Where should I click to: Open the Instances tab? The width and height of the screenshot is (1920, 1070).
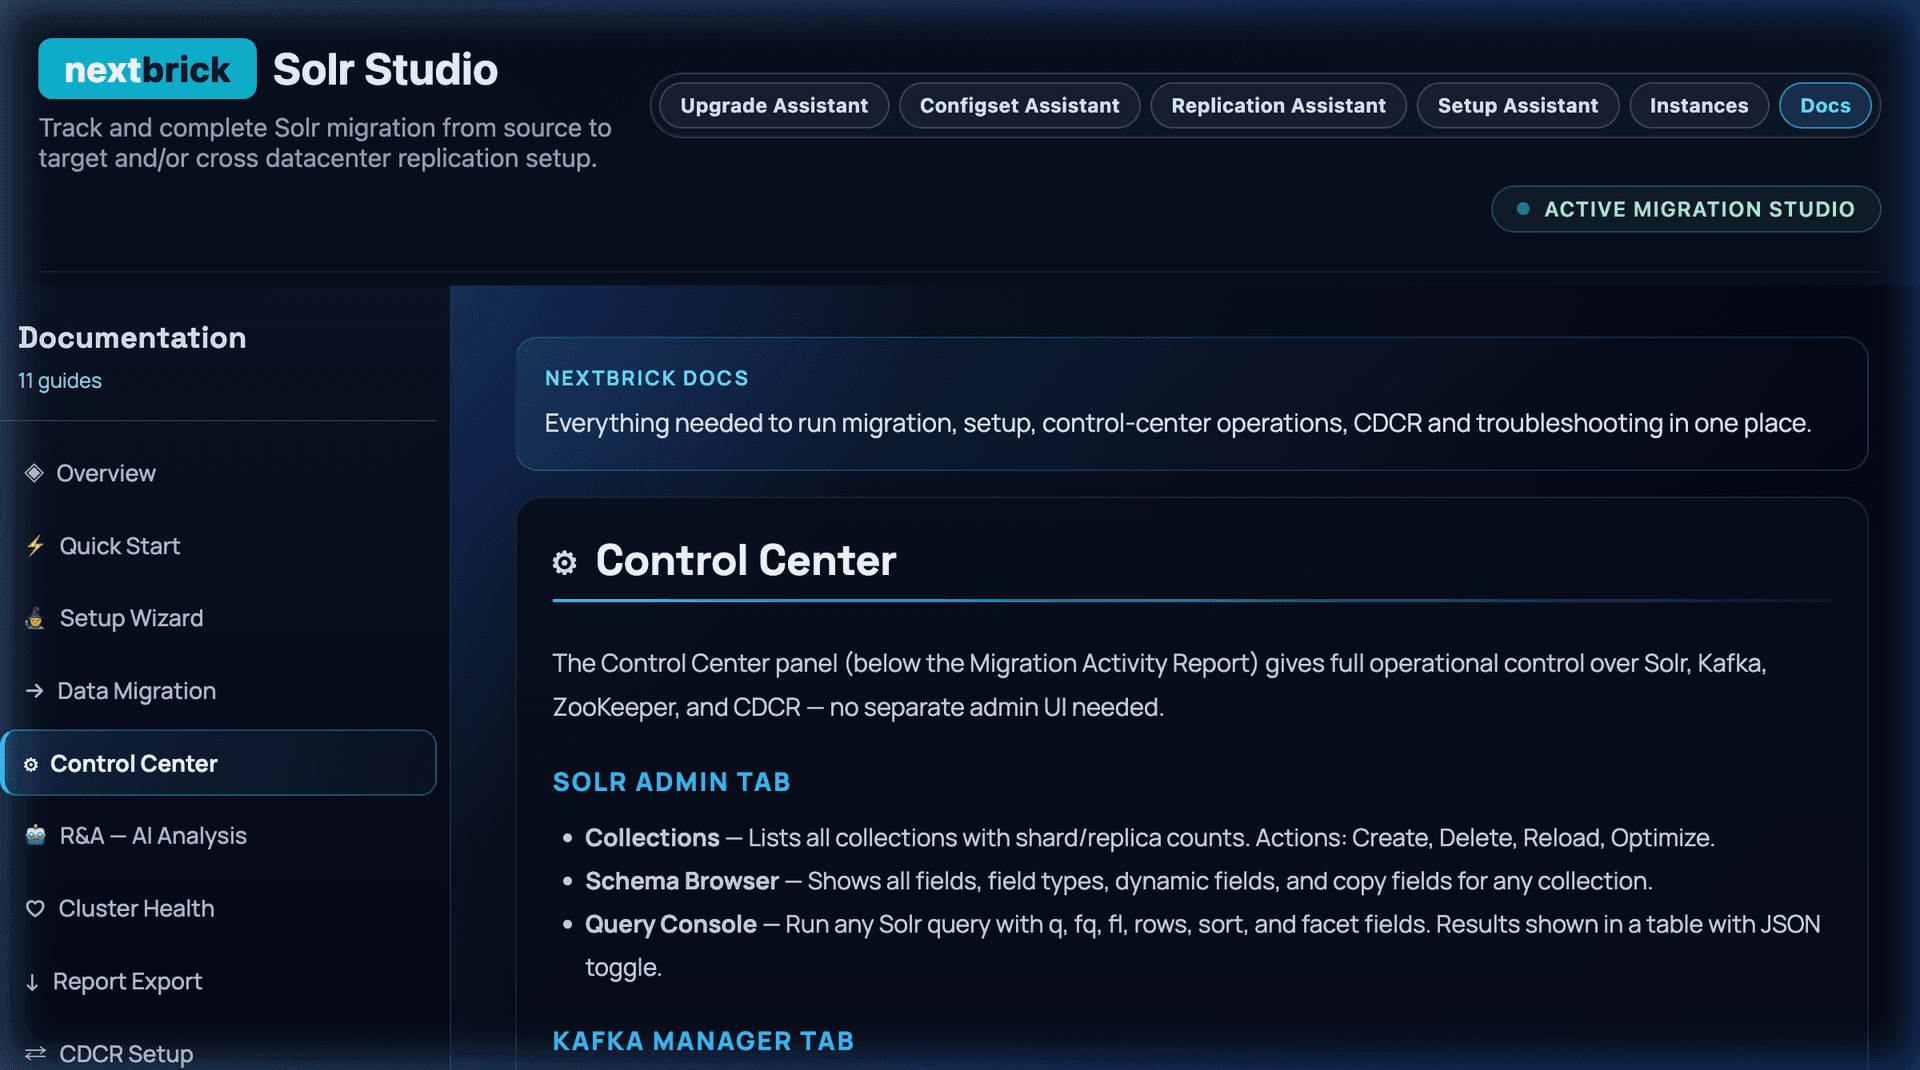pyautogui.click(x=1699, y=105)
